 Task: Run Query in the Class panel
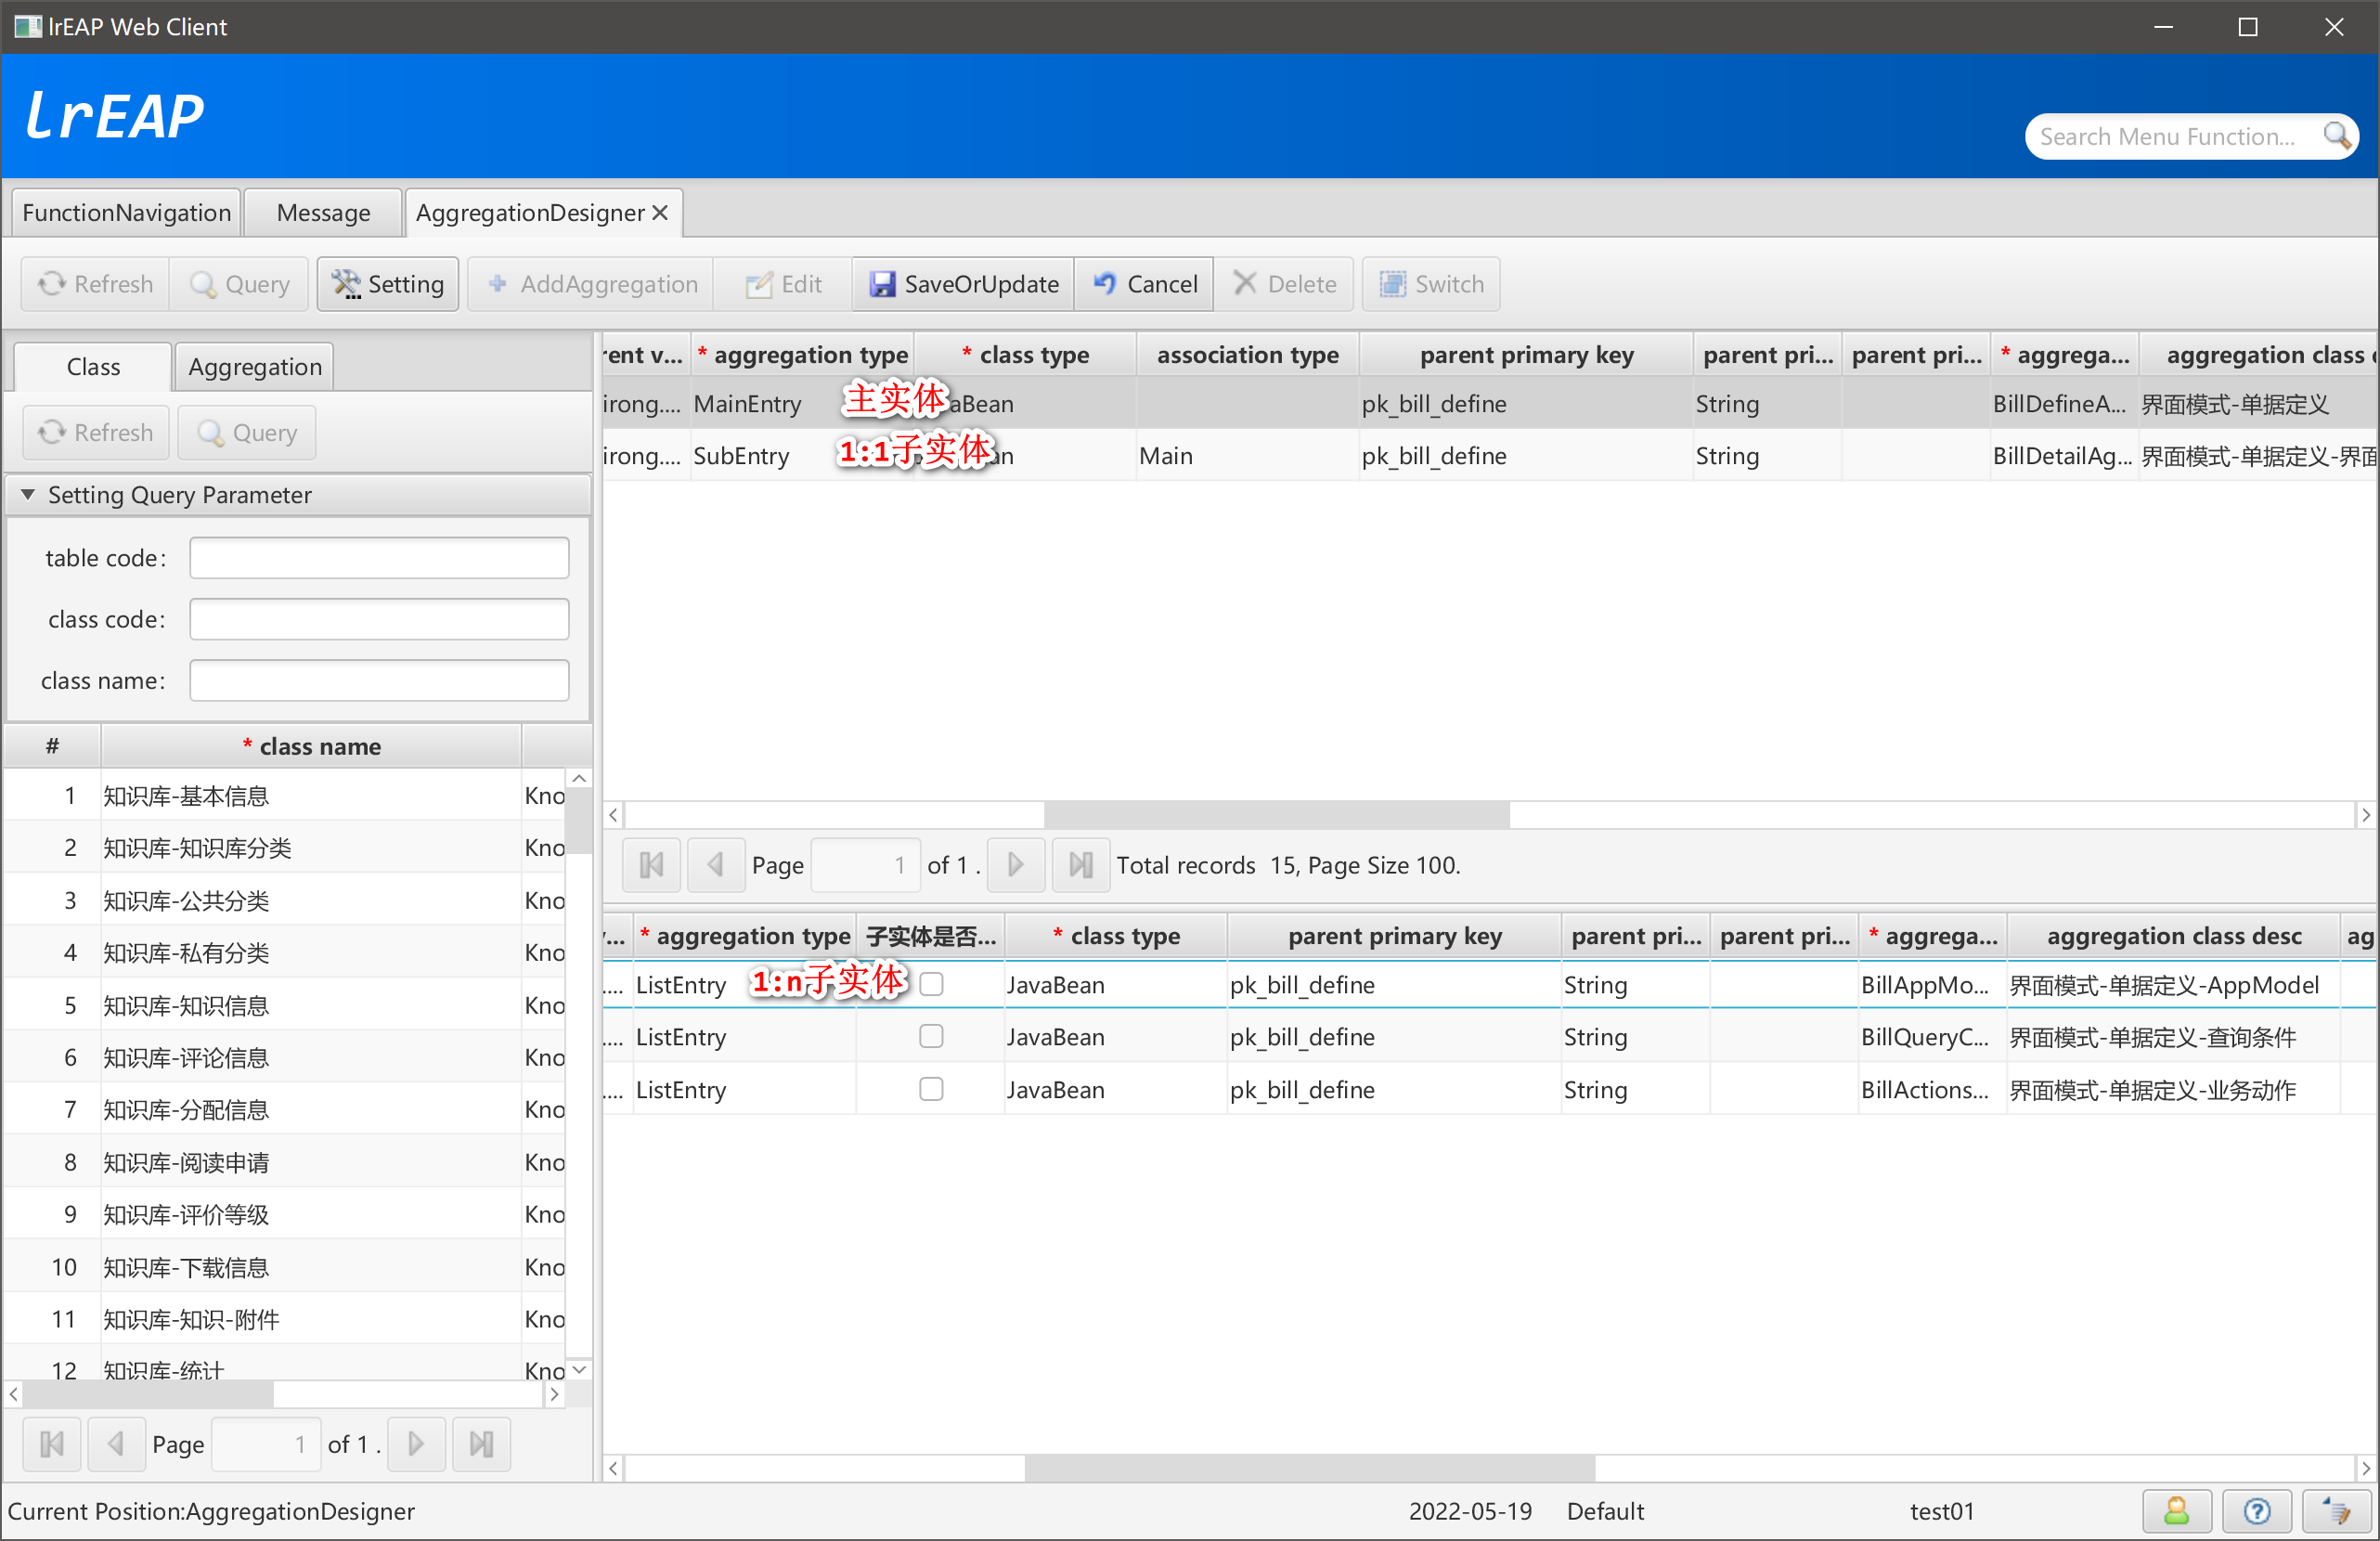(247, 433)
